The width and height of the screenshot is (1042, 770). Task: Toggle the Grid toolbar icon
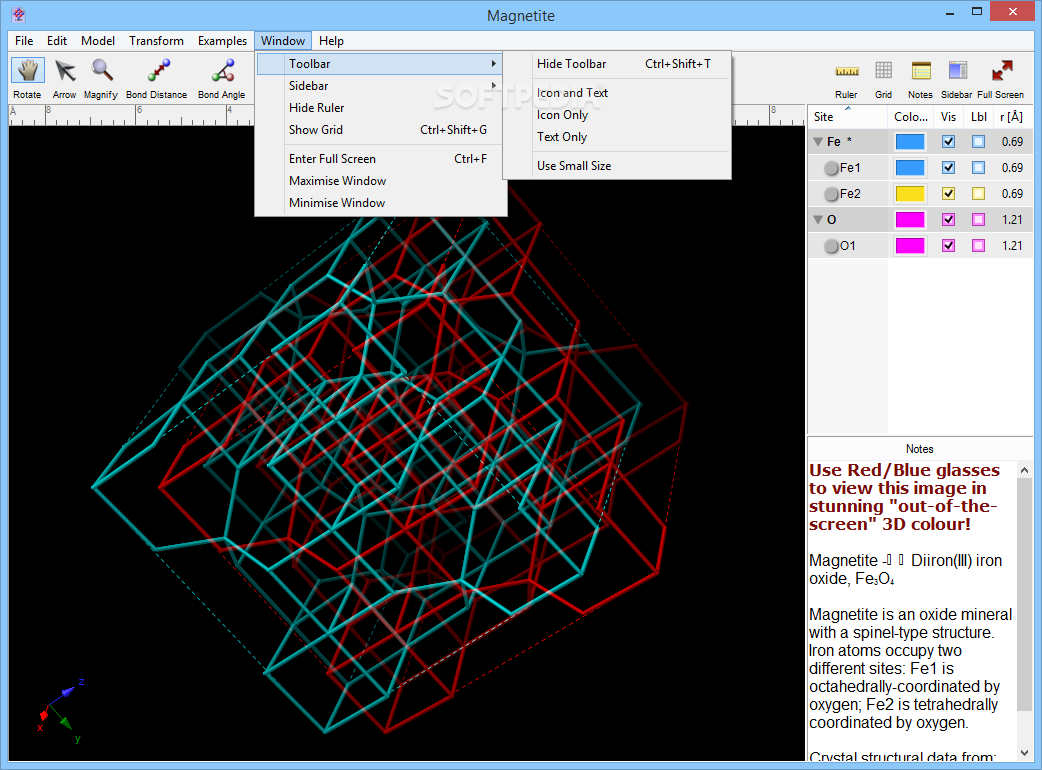883,79
